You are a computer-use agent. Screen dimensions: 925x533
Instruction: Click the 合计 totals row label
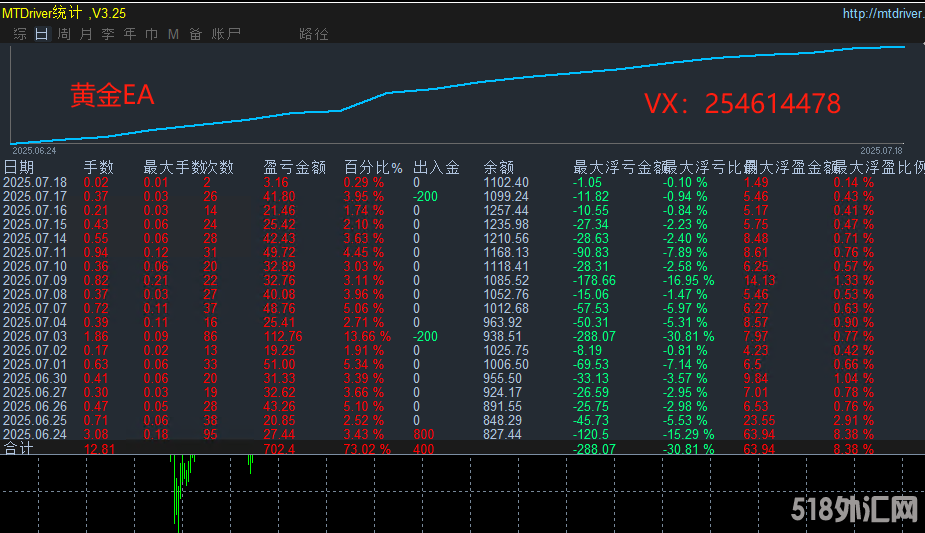[x=19, y=449]
